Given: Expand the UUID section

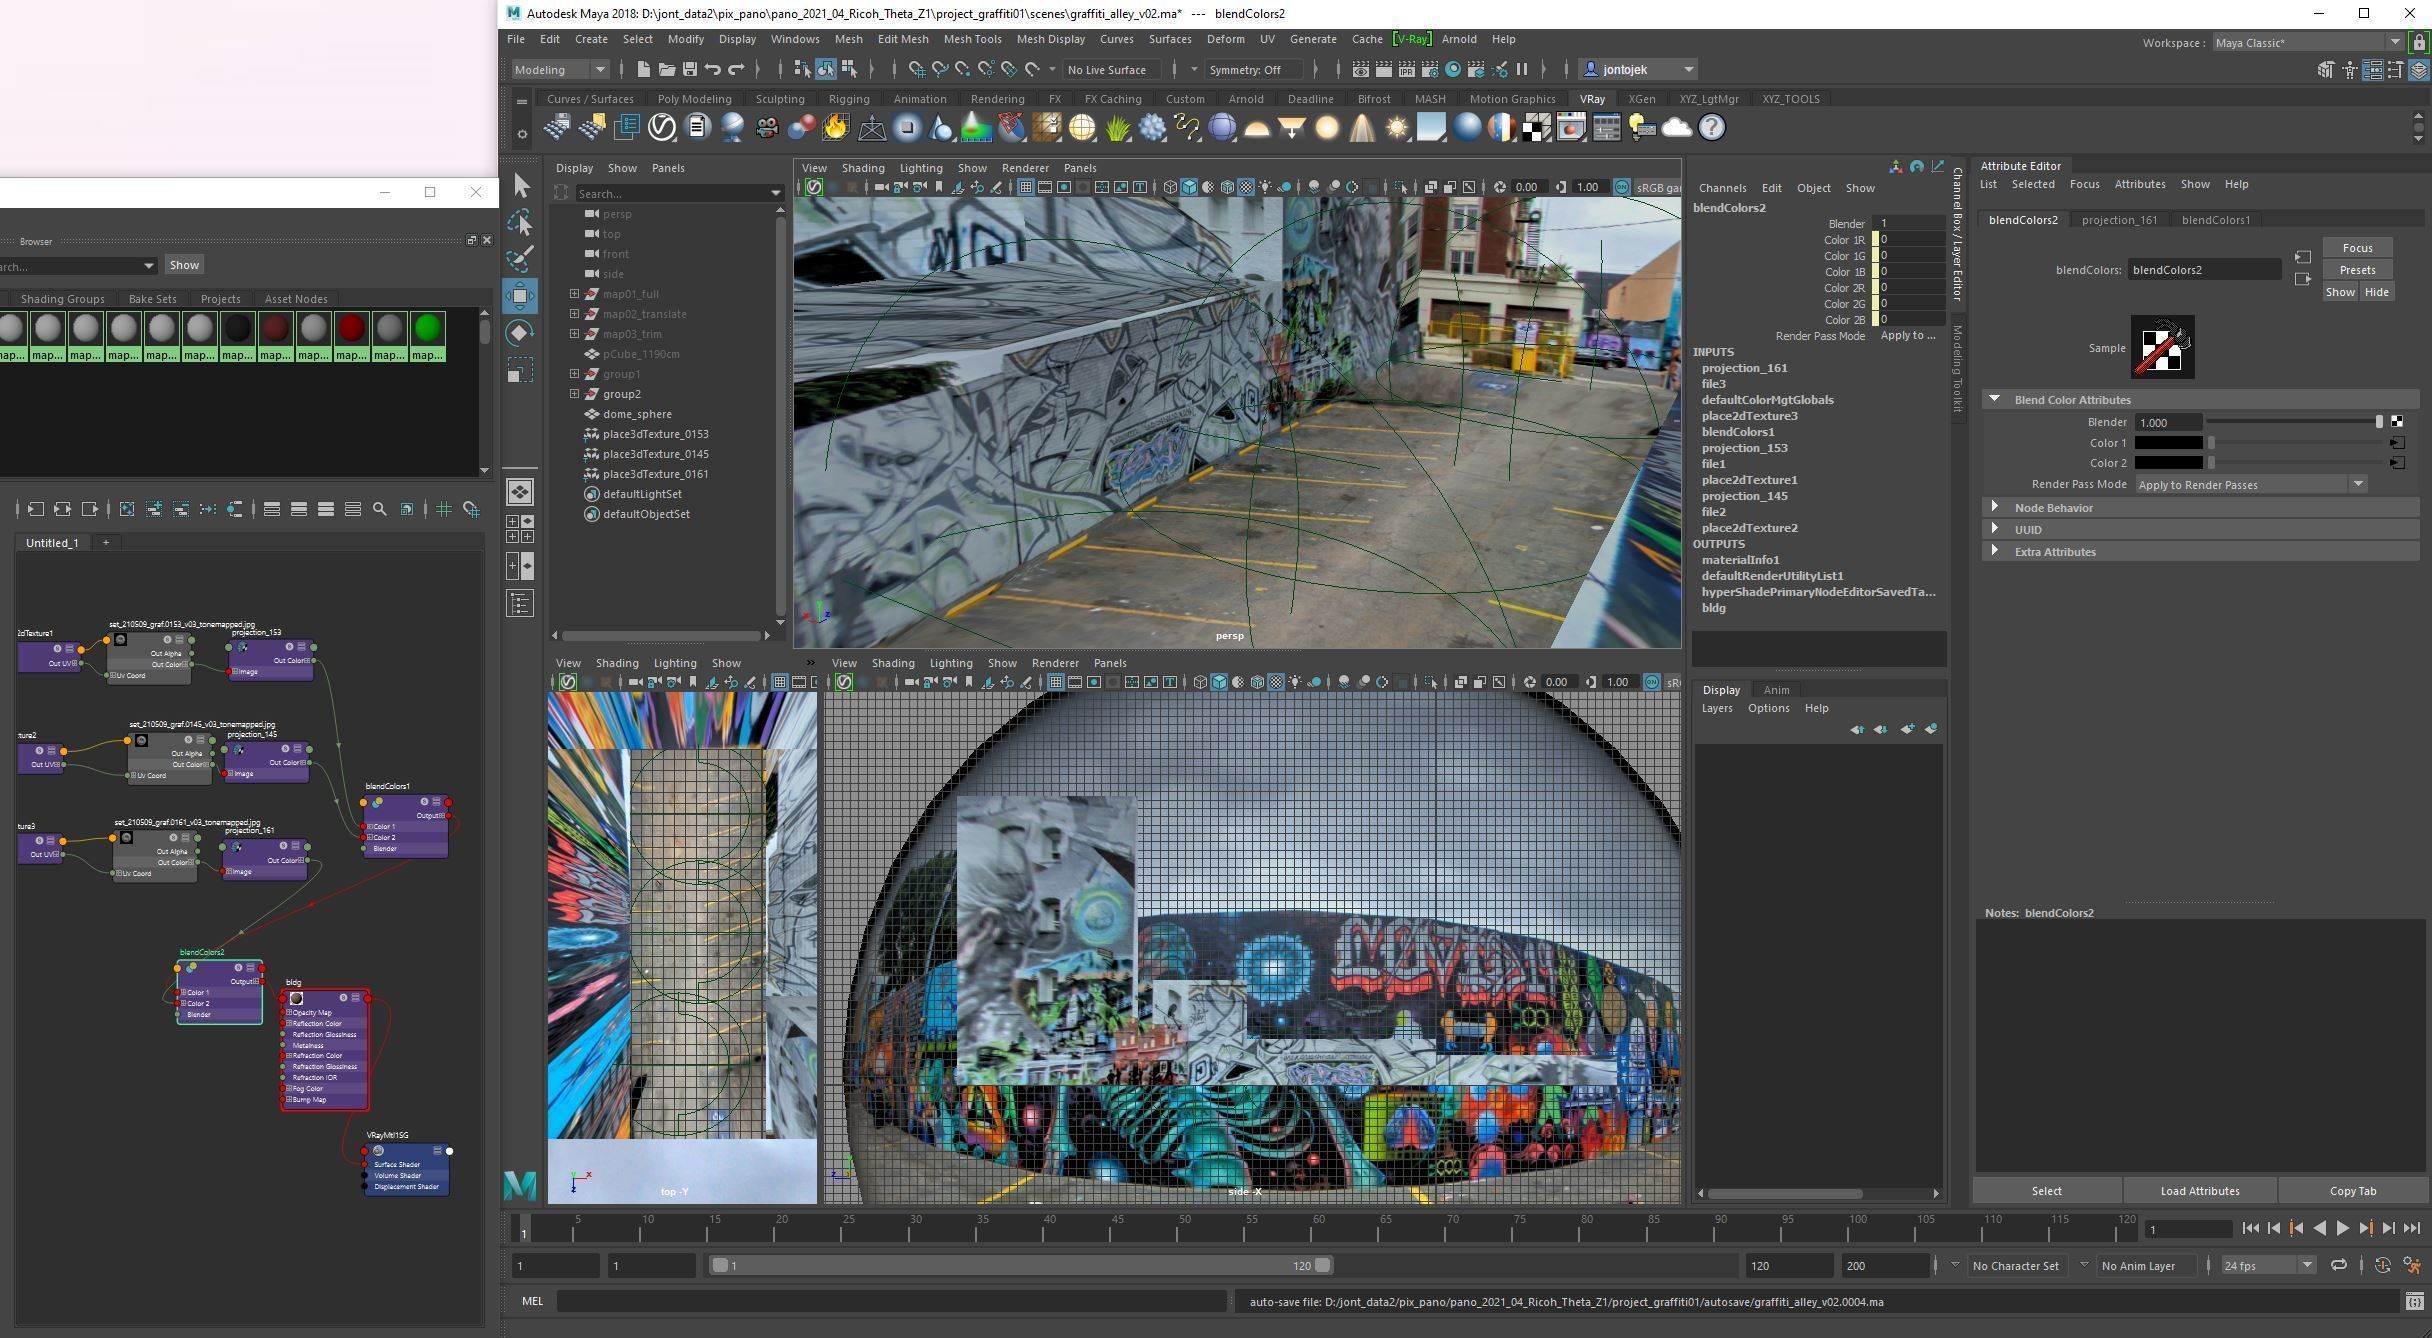Looking at the screenshot, I should pos(1994,529).
